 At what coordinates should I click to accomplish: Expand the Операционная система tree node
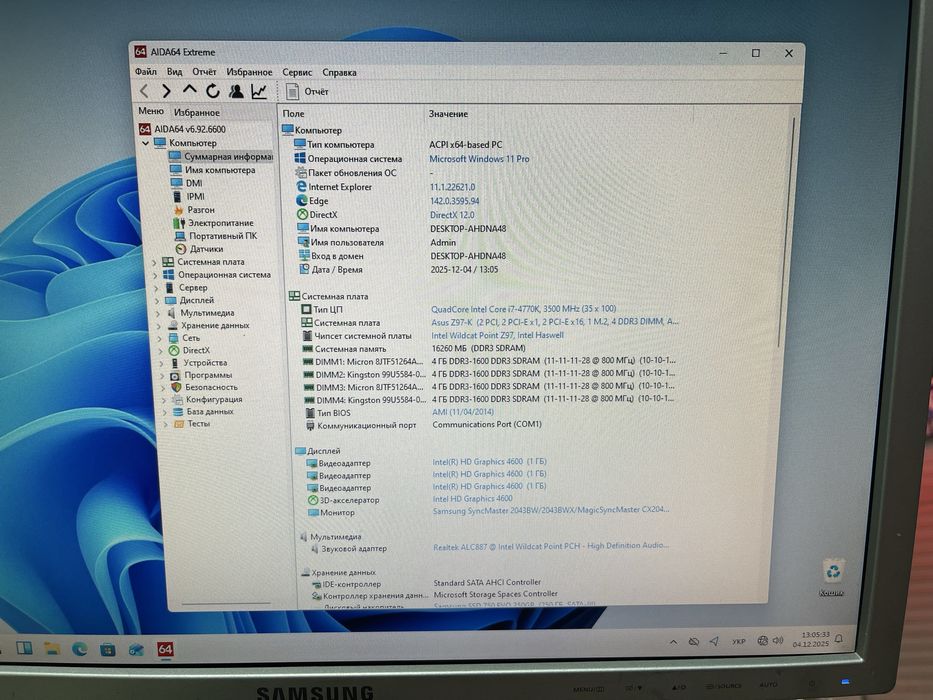[x=155, y=276]
